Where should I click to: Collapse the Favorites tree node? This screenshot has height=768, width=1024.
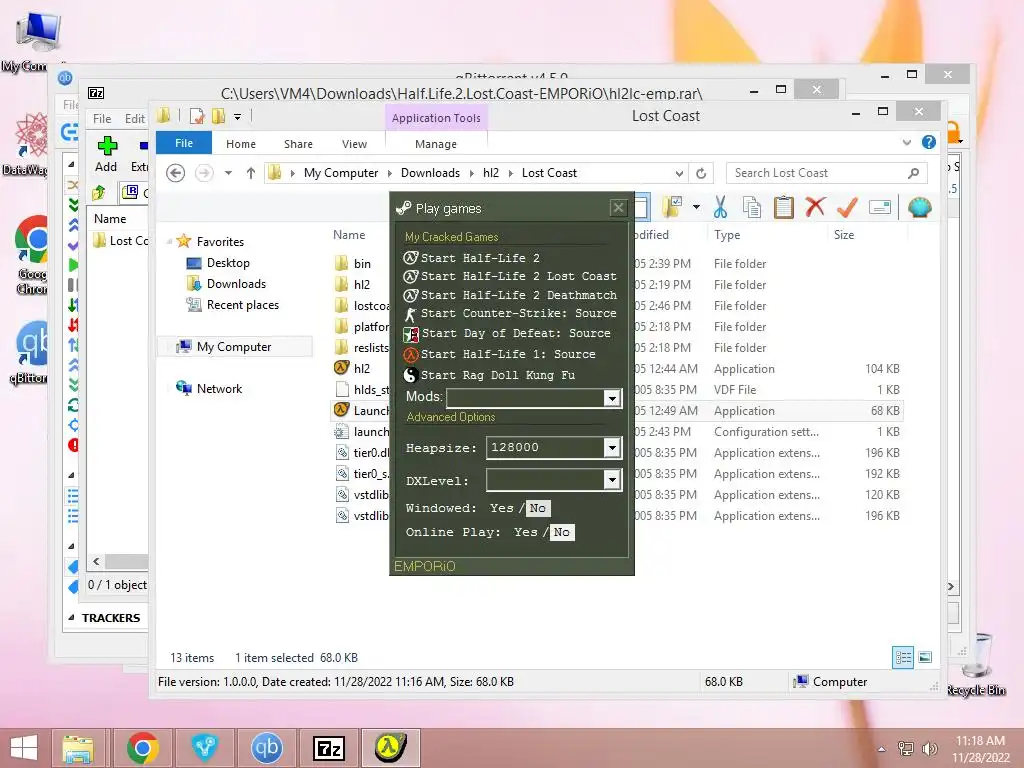pyautogui.click(x=169, y=242)
